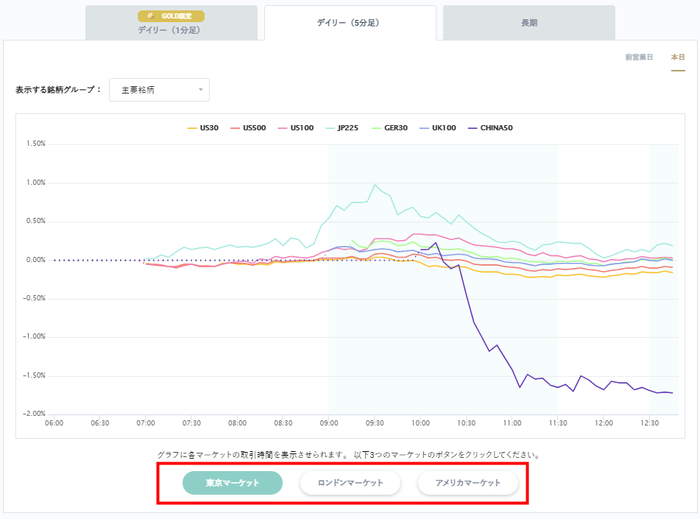The height and width of the screenshot is (519, 700).
Task: Select the 本日 view
Action: point(677,57)
